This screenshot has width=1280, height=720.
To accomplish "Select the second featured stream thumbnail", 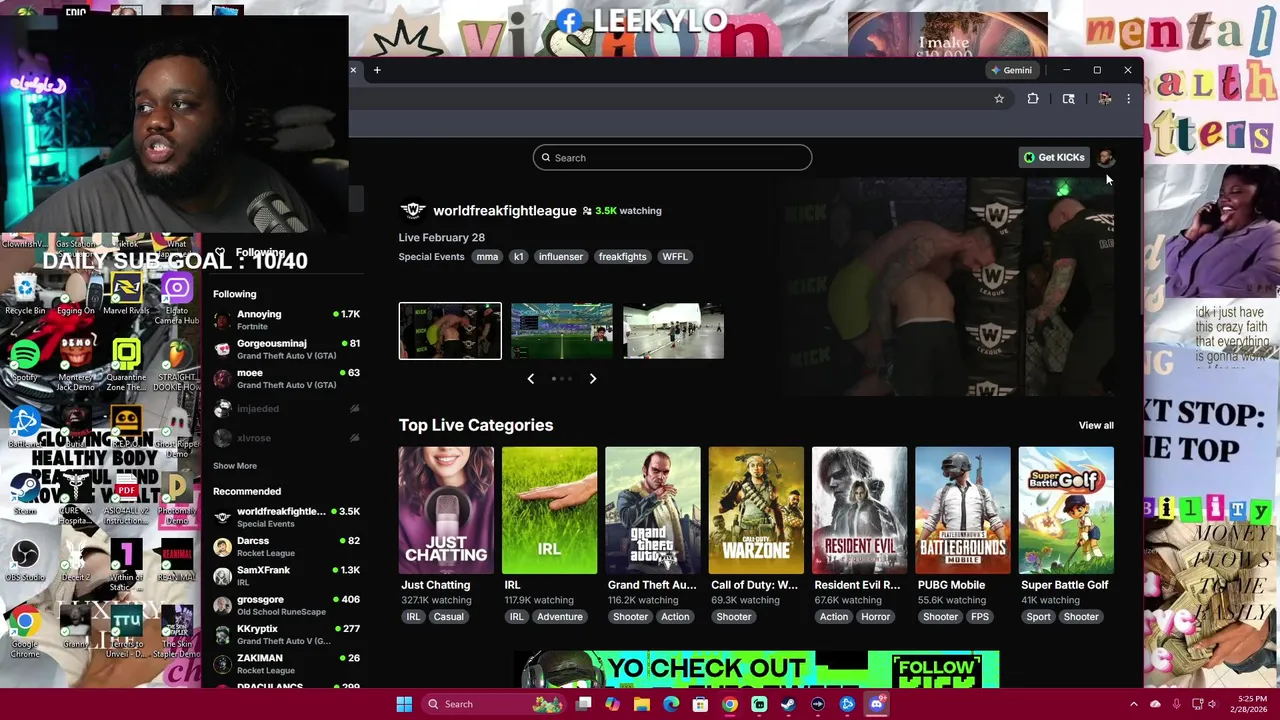I will click(x=562, y=331).
